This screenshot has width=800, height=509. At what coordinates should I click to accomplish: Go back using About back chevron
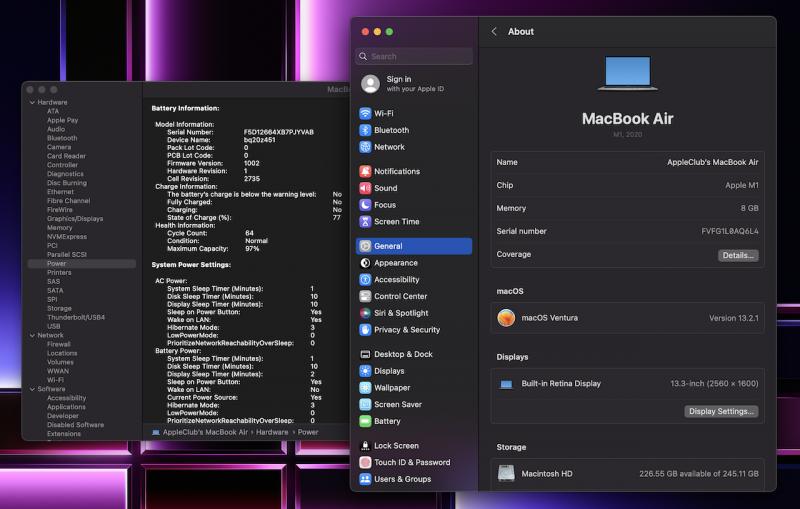[x=494, y=32]
